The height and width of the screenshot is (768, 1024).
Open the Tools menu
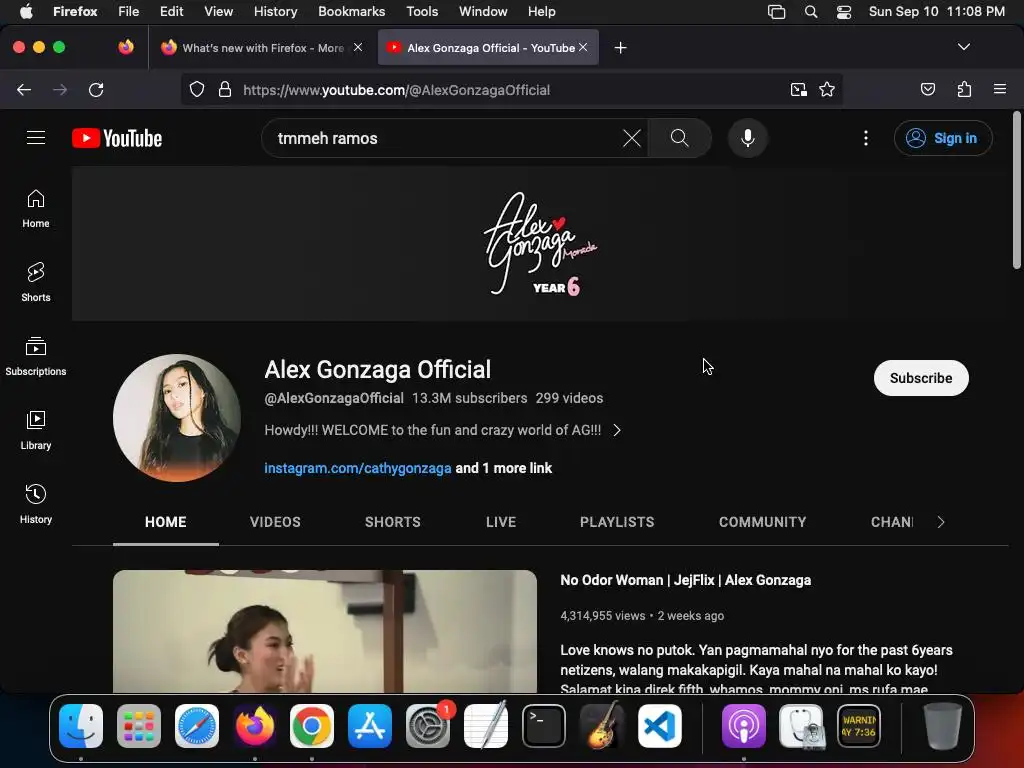tap(422, 12)
